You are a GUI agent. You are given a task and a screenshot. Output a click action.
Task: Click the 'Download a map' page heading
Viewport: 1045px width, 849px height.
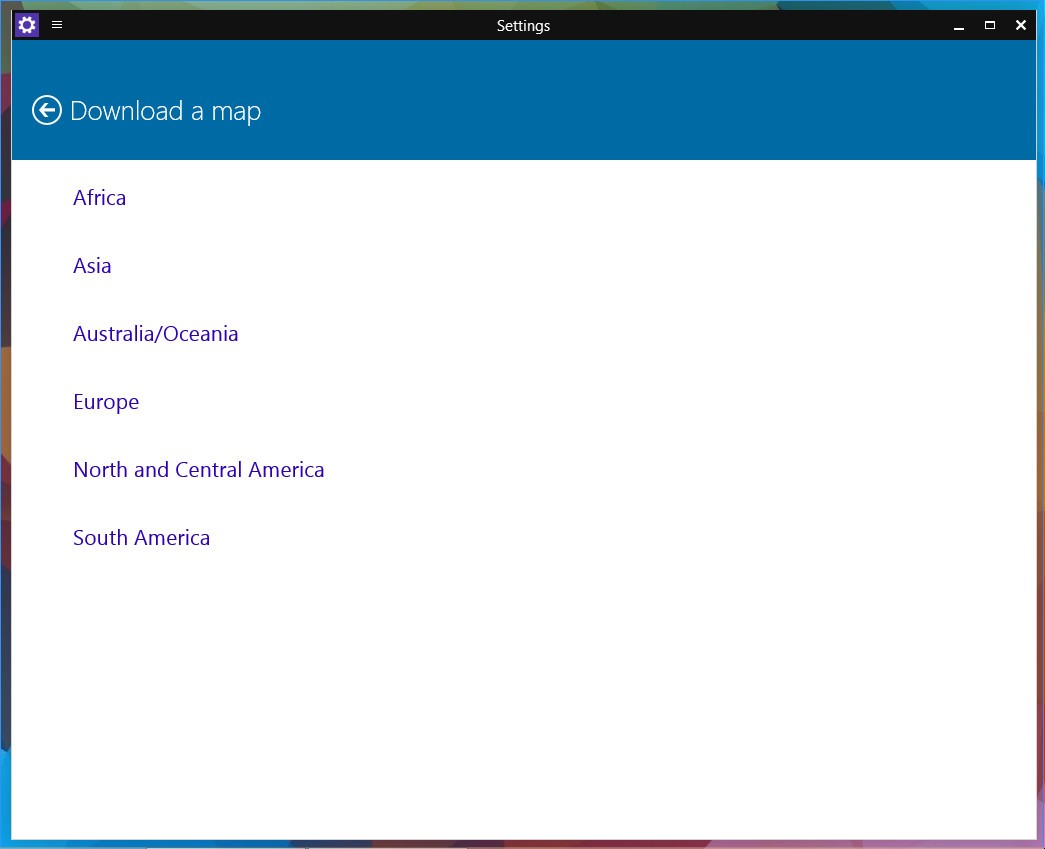(165, 111)
